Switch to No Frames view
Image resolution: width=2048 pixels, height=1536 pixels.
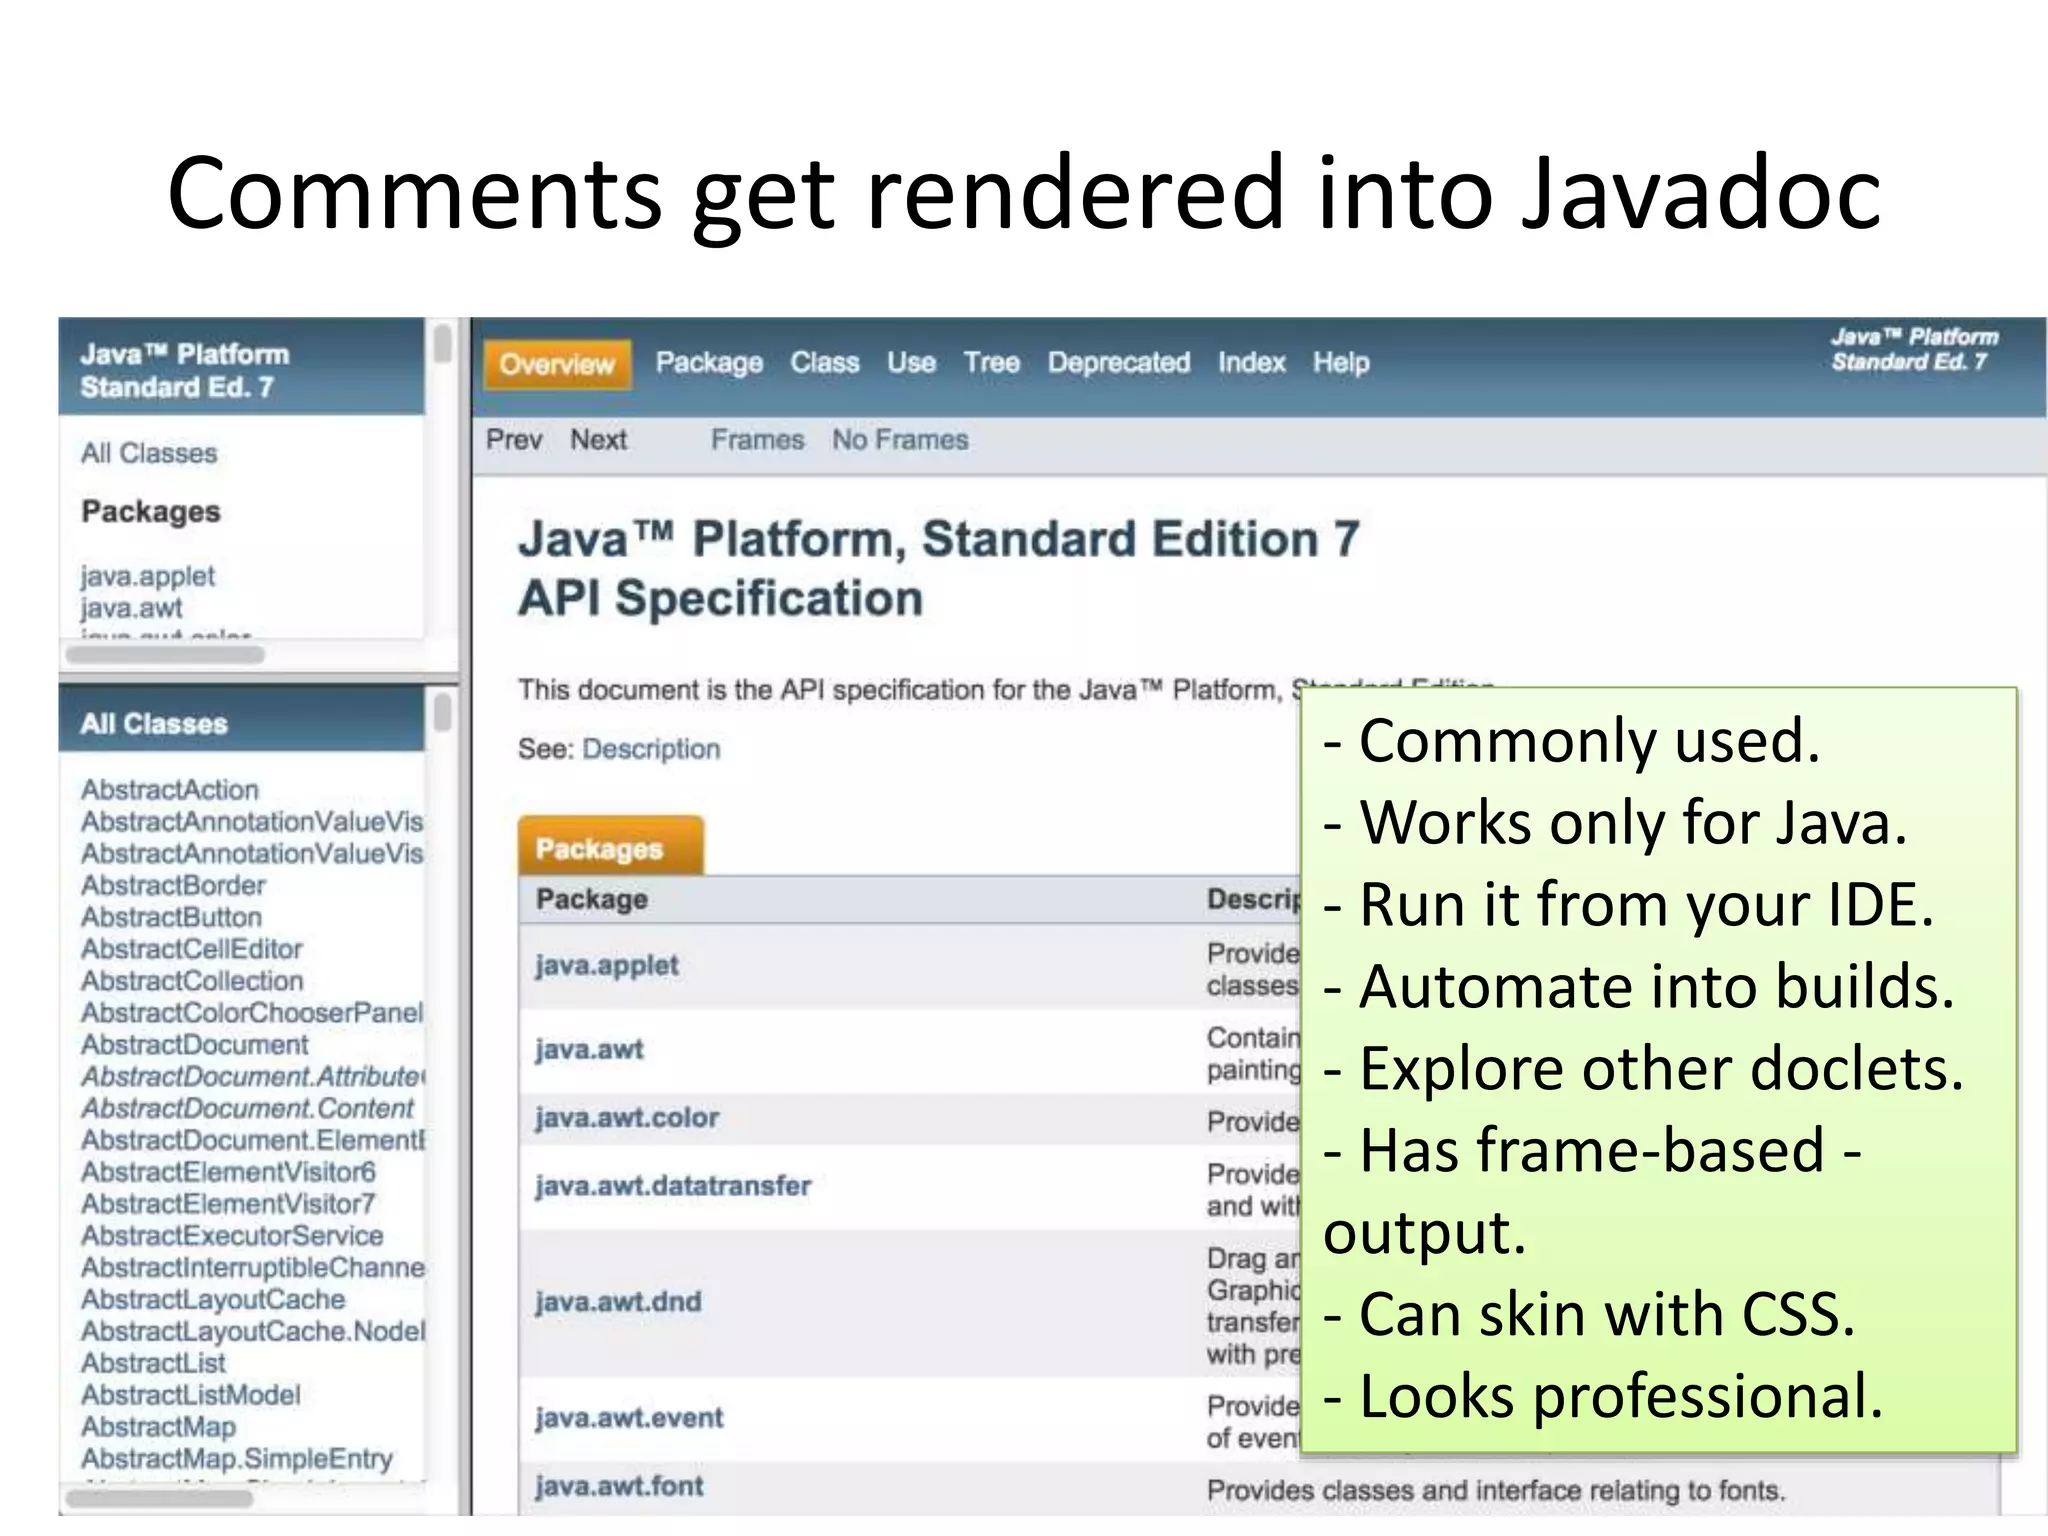pyautogui.click(x=900, y=440)
